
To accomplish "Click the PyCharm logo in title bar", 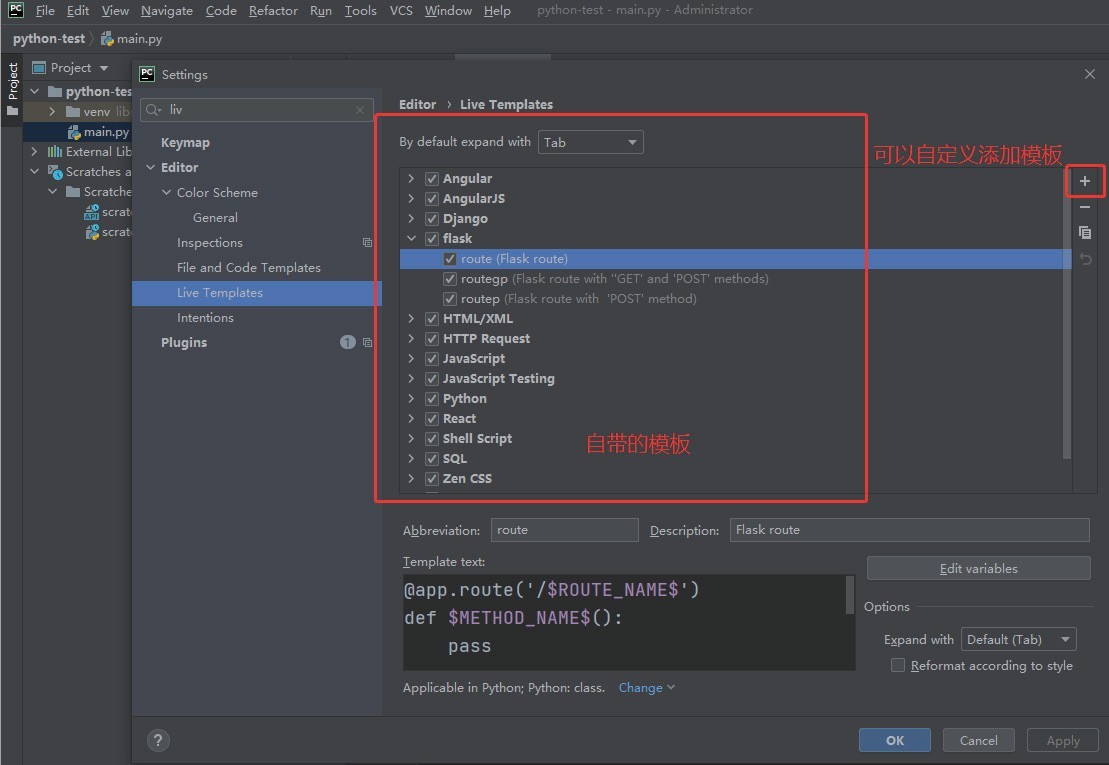I will 16,10.
